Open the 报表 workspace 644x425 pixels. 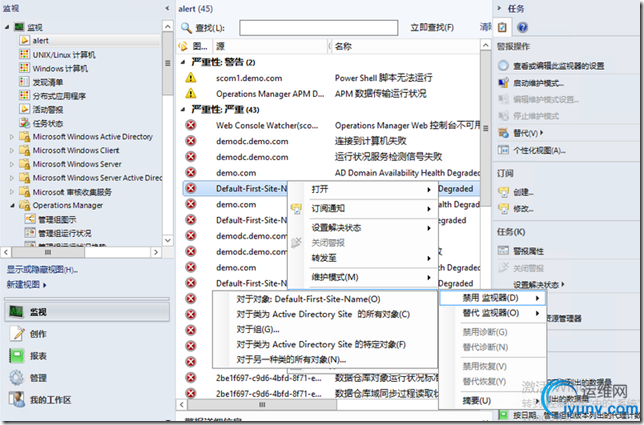point(38,356)
